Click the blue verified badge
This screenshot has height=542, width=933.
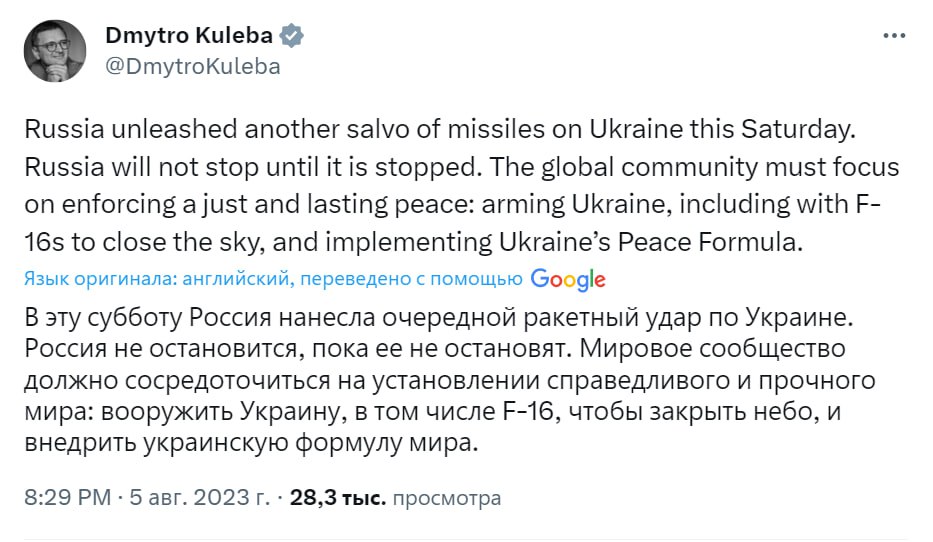coord(292,36)
